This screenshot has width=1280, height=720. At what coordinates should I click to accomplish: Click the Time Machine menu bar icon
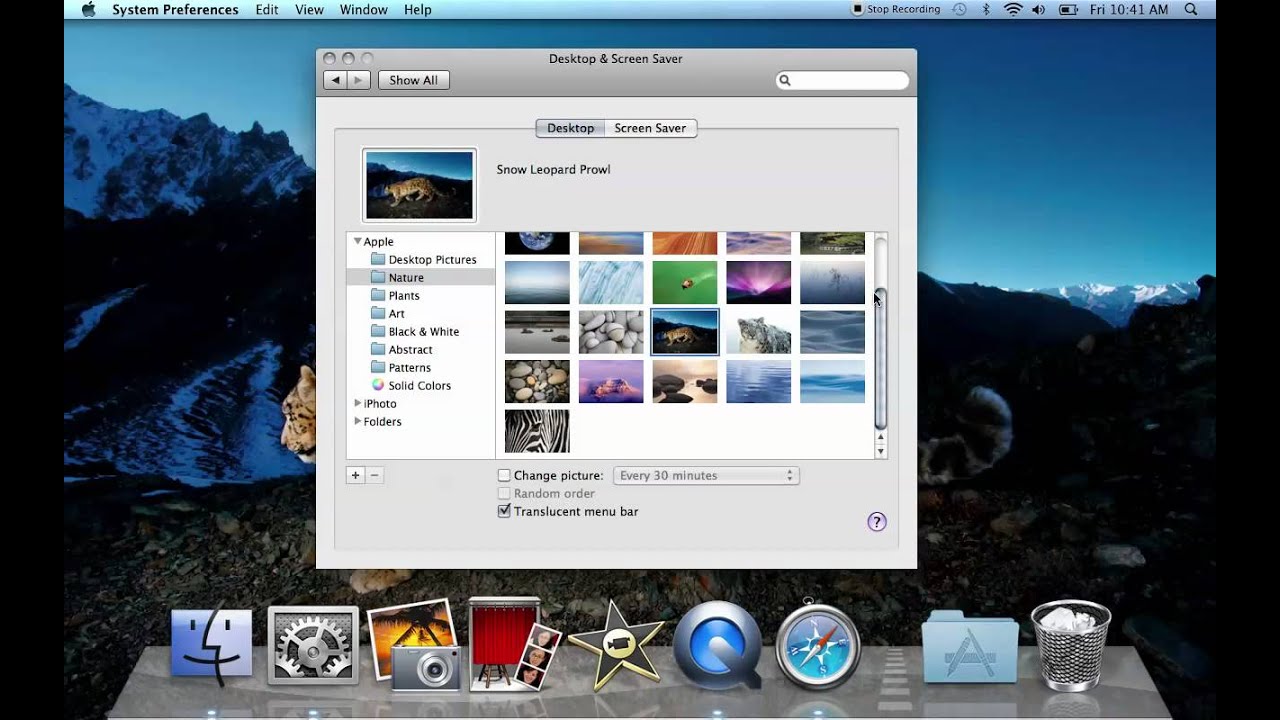[x=959, y=10]
